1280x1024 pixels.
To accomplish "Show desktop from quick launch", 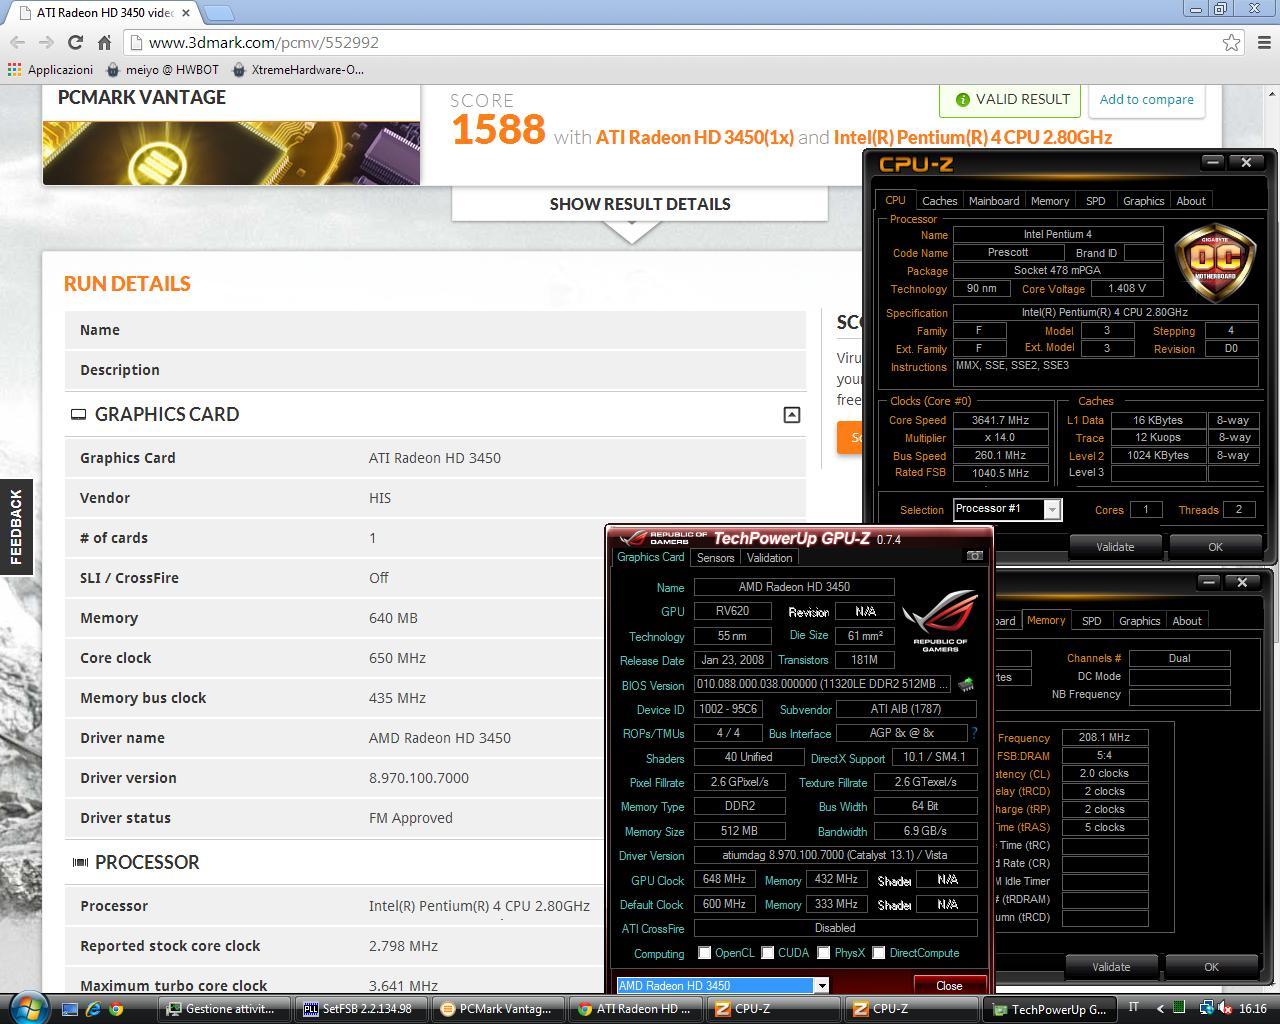I will click(x=70, y=1009).
